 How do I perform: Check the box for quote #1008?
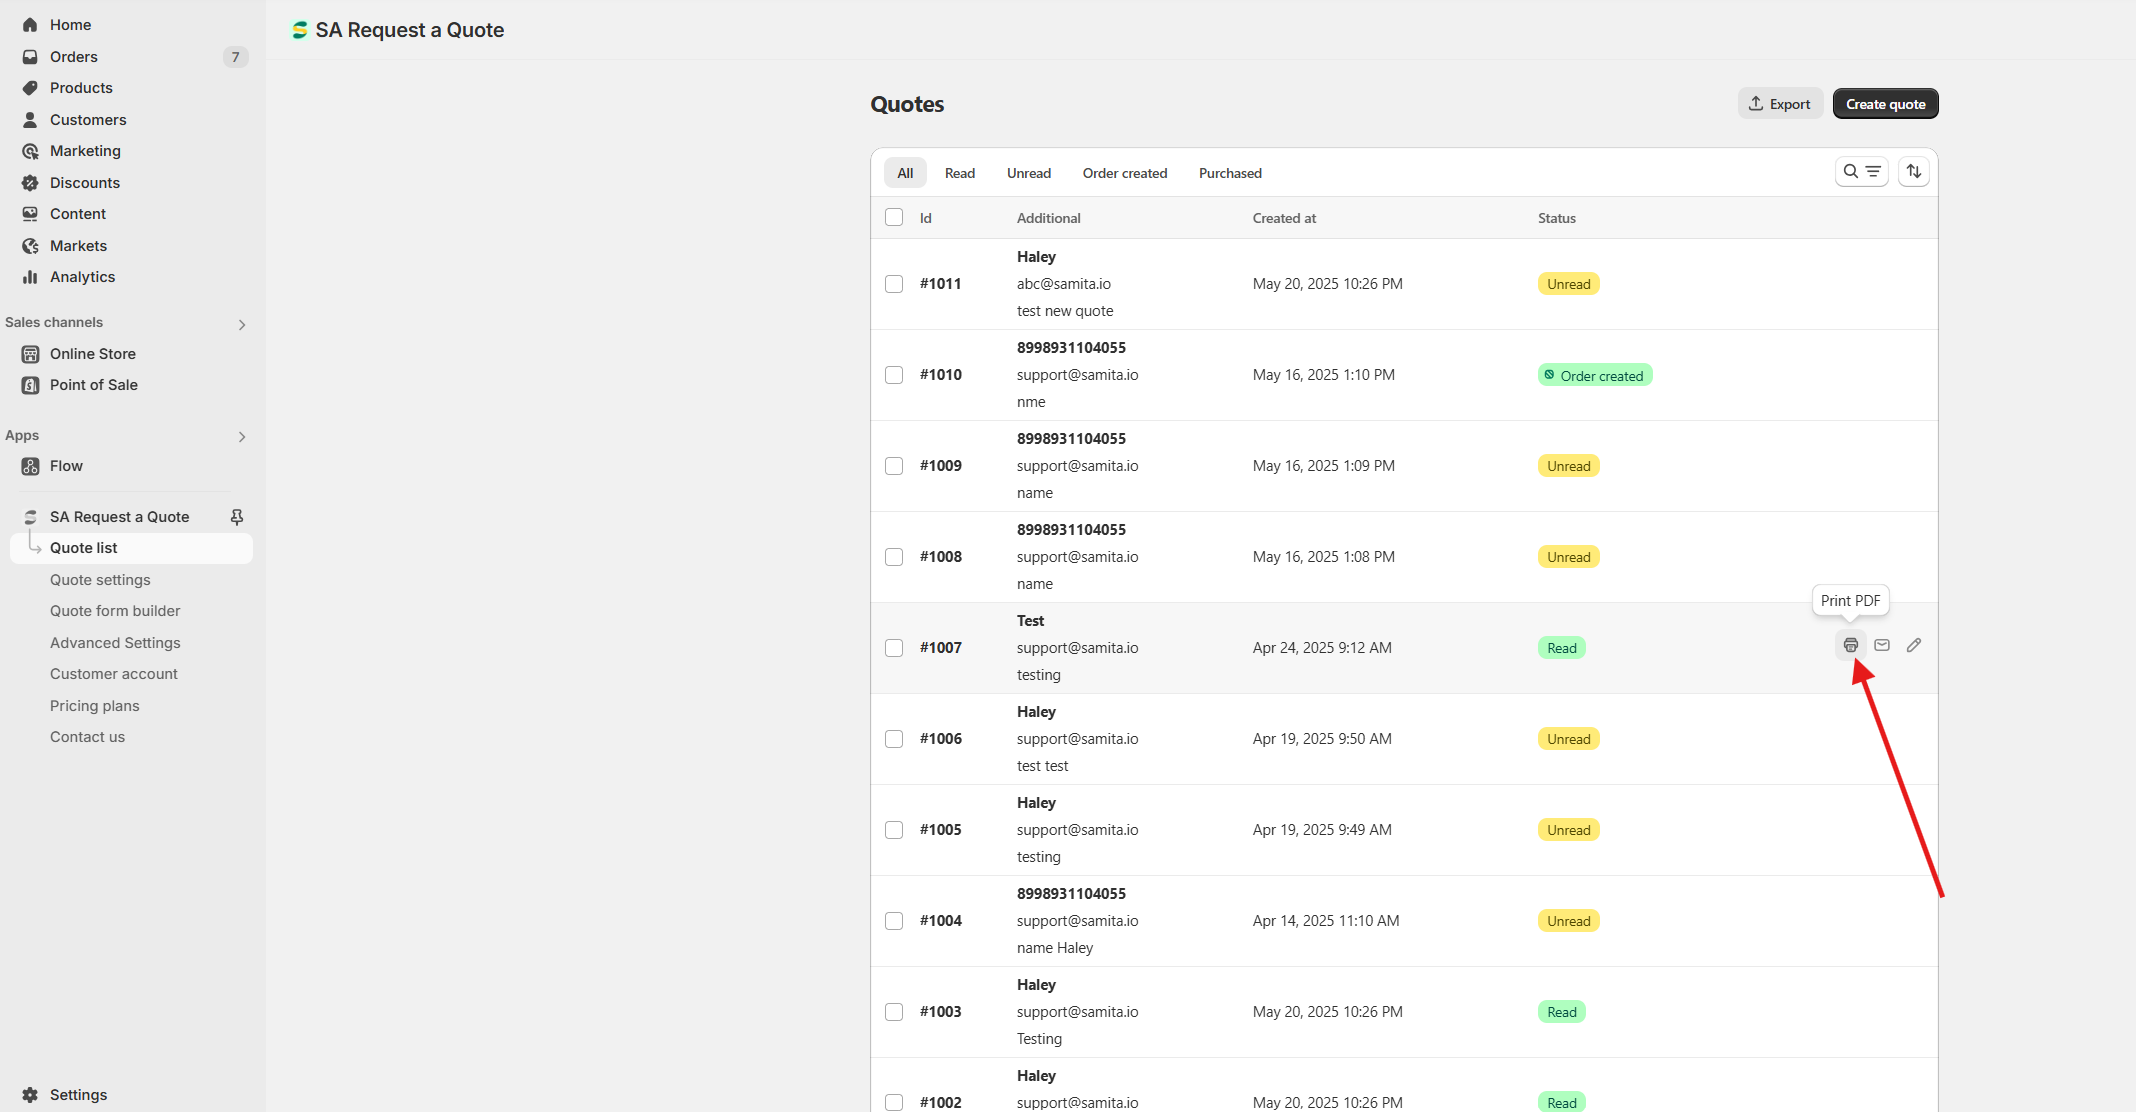click(894, 557)
